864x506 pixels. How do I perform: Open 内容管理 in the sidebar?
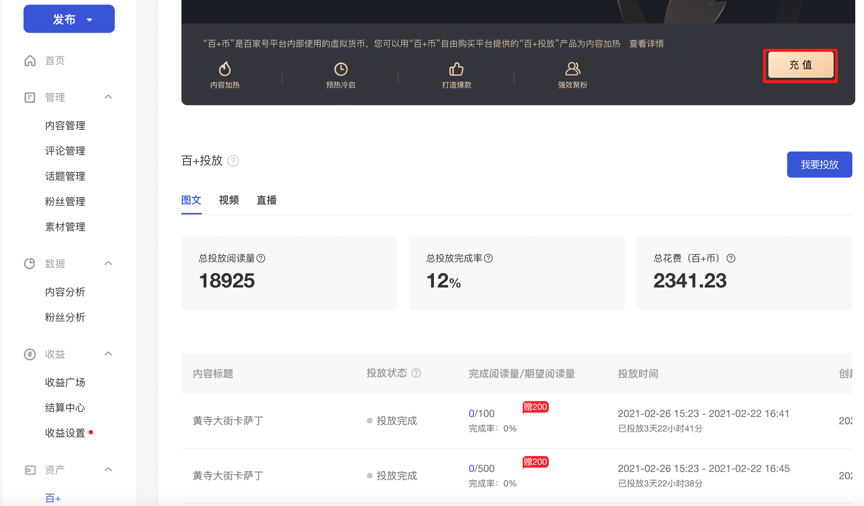tap(65, 126)
